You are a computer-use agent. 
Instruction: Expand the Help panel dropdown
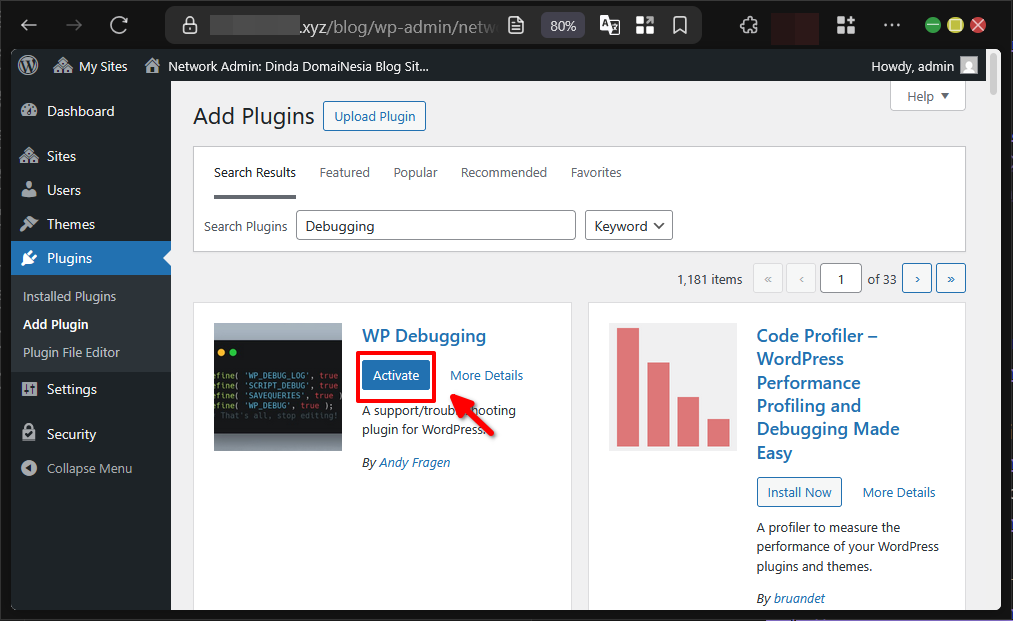(927, 95)
